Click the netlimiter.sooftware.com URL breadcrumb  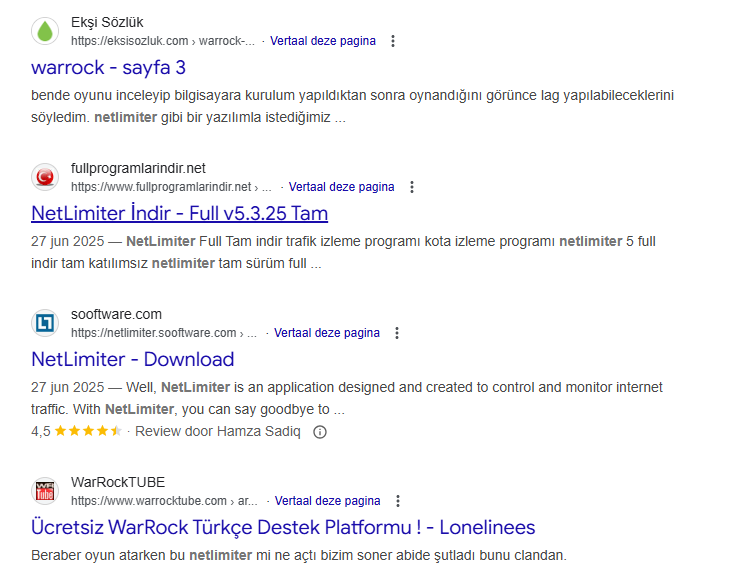coord(164,333)
